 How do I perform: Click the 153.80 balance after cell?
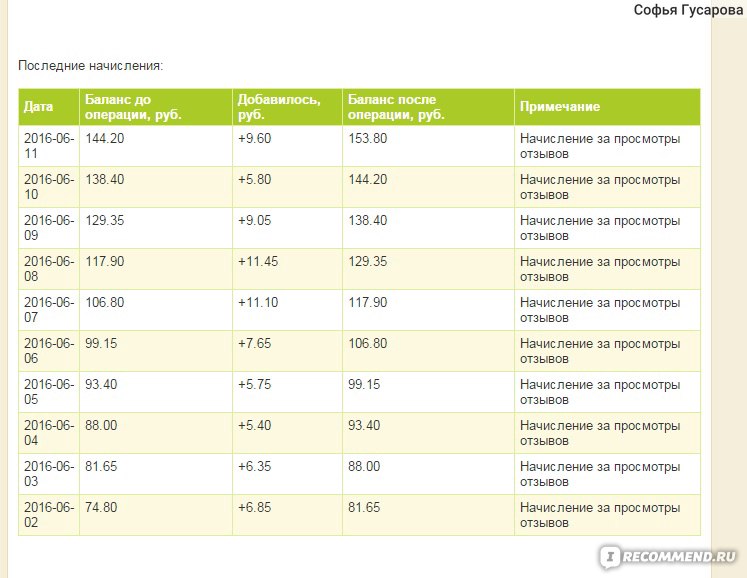click(x=428, y=146)
